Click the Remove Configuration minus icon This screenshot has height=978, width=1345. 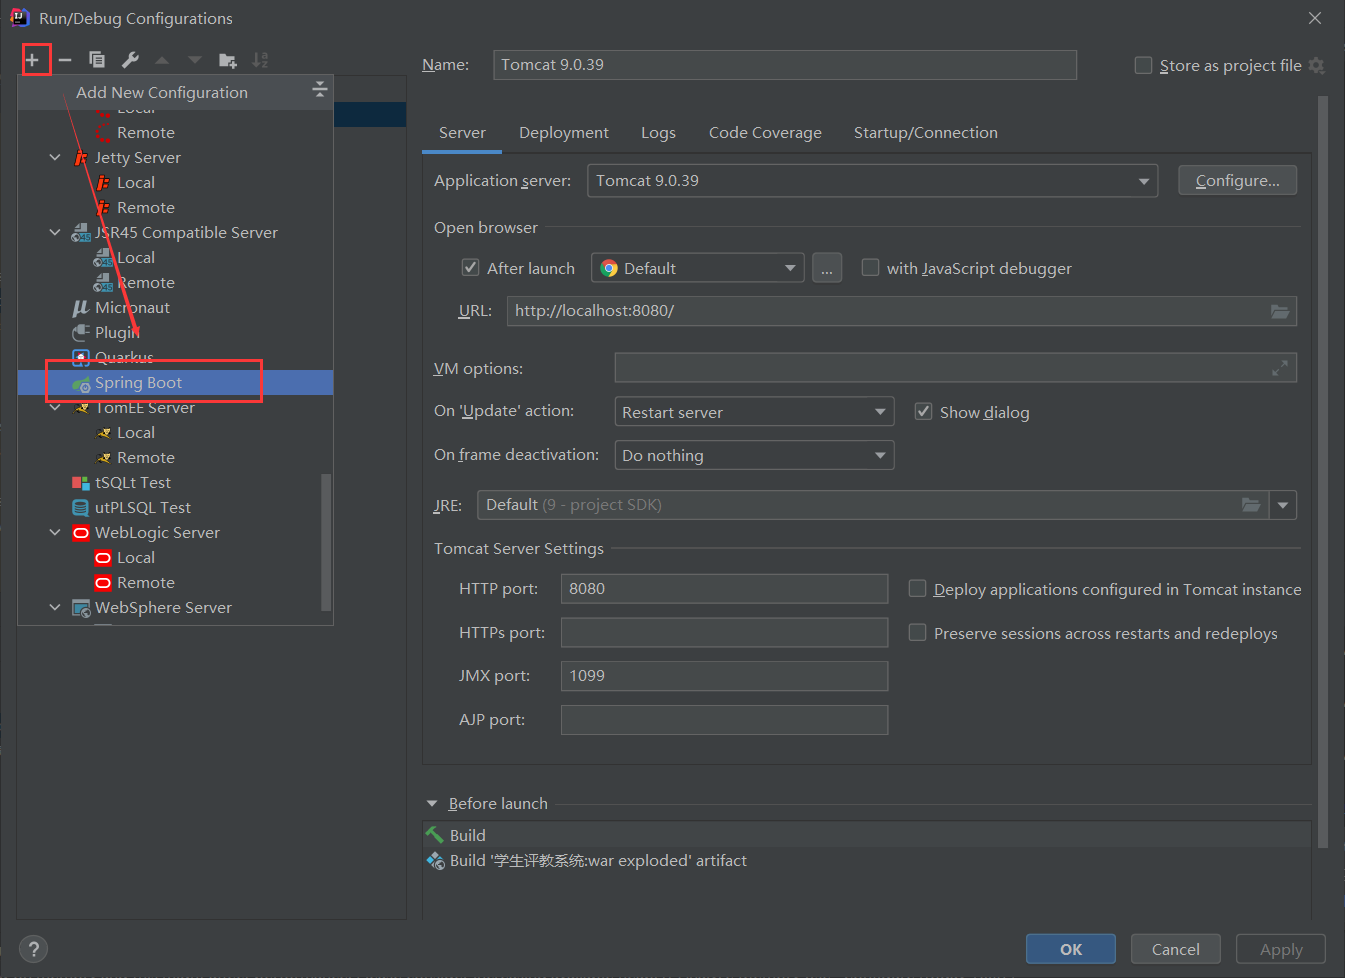(65, 60)
